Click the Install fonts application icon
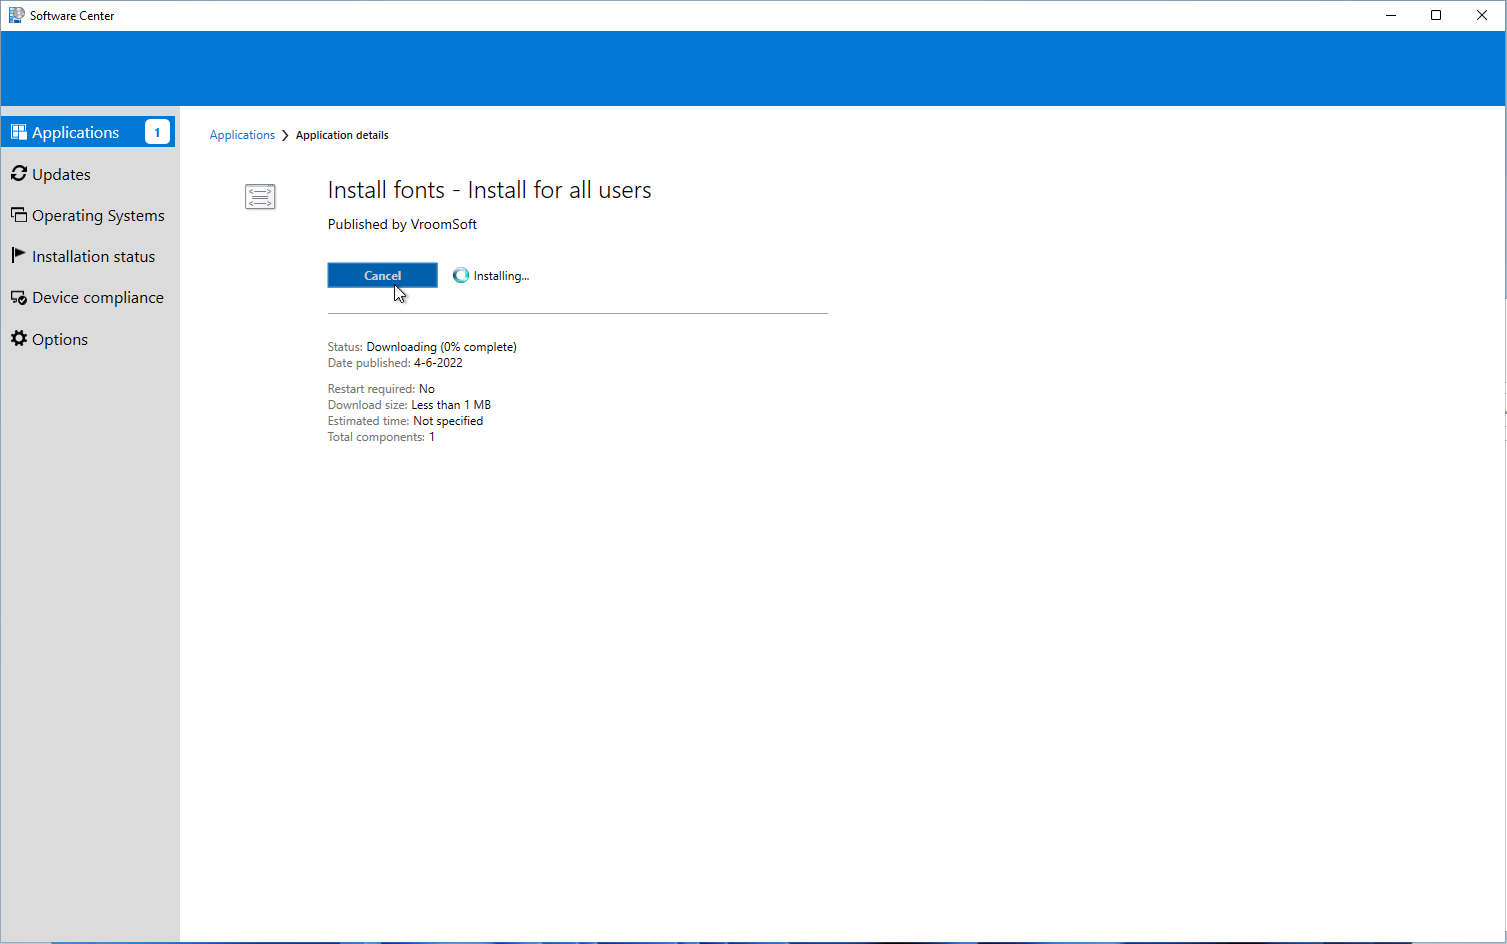This screenshot has height=944, width=1507. click(x=260, y=197)
